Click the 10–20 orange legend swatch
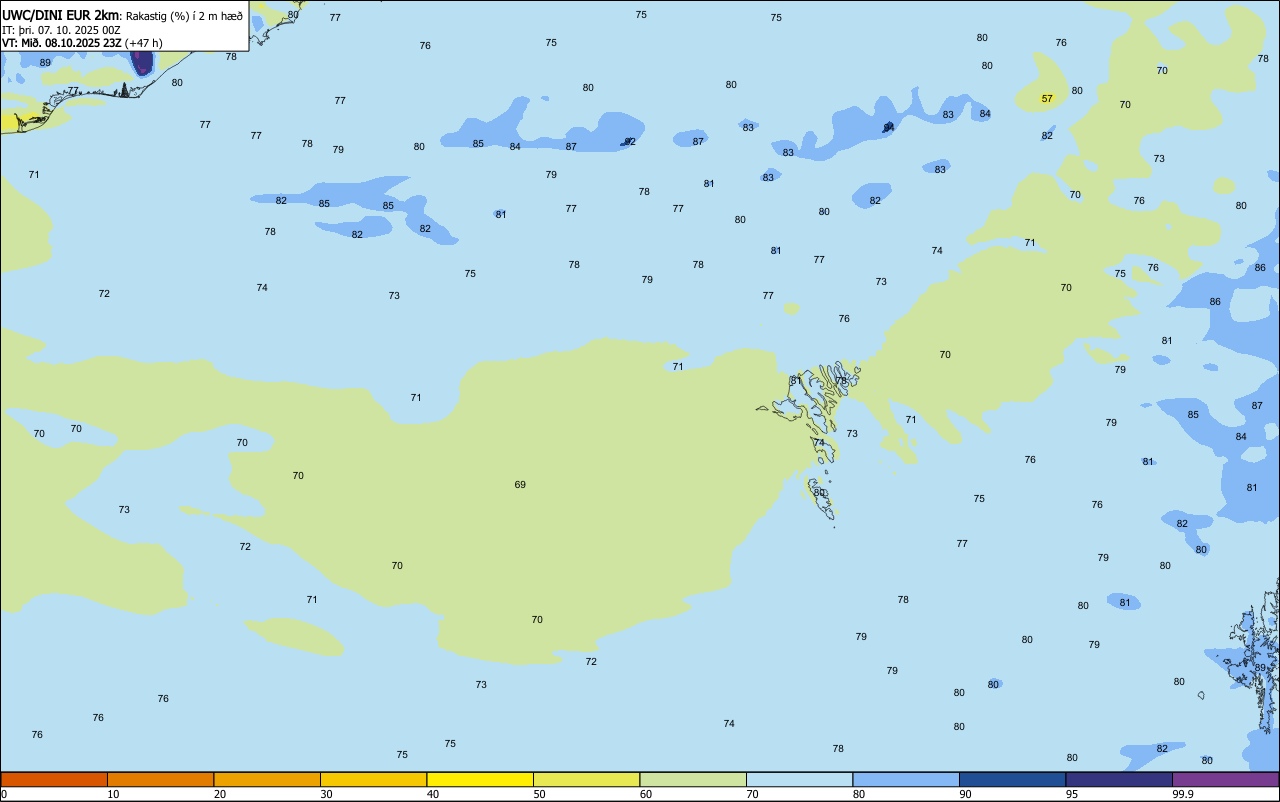1280x802 pixels. pos(160,779)
